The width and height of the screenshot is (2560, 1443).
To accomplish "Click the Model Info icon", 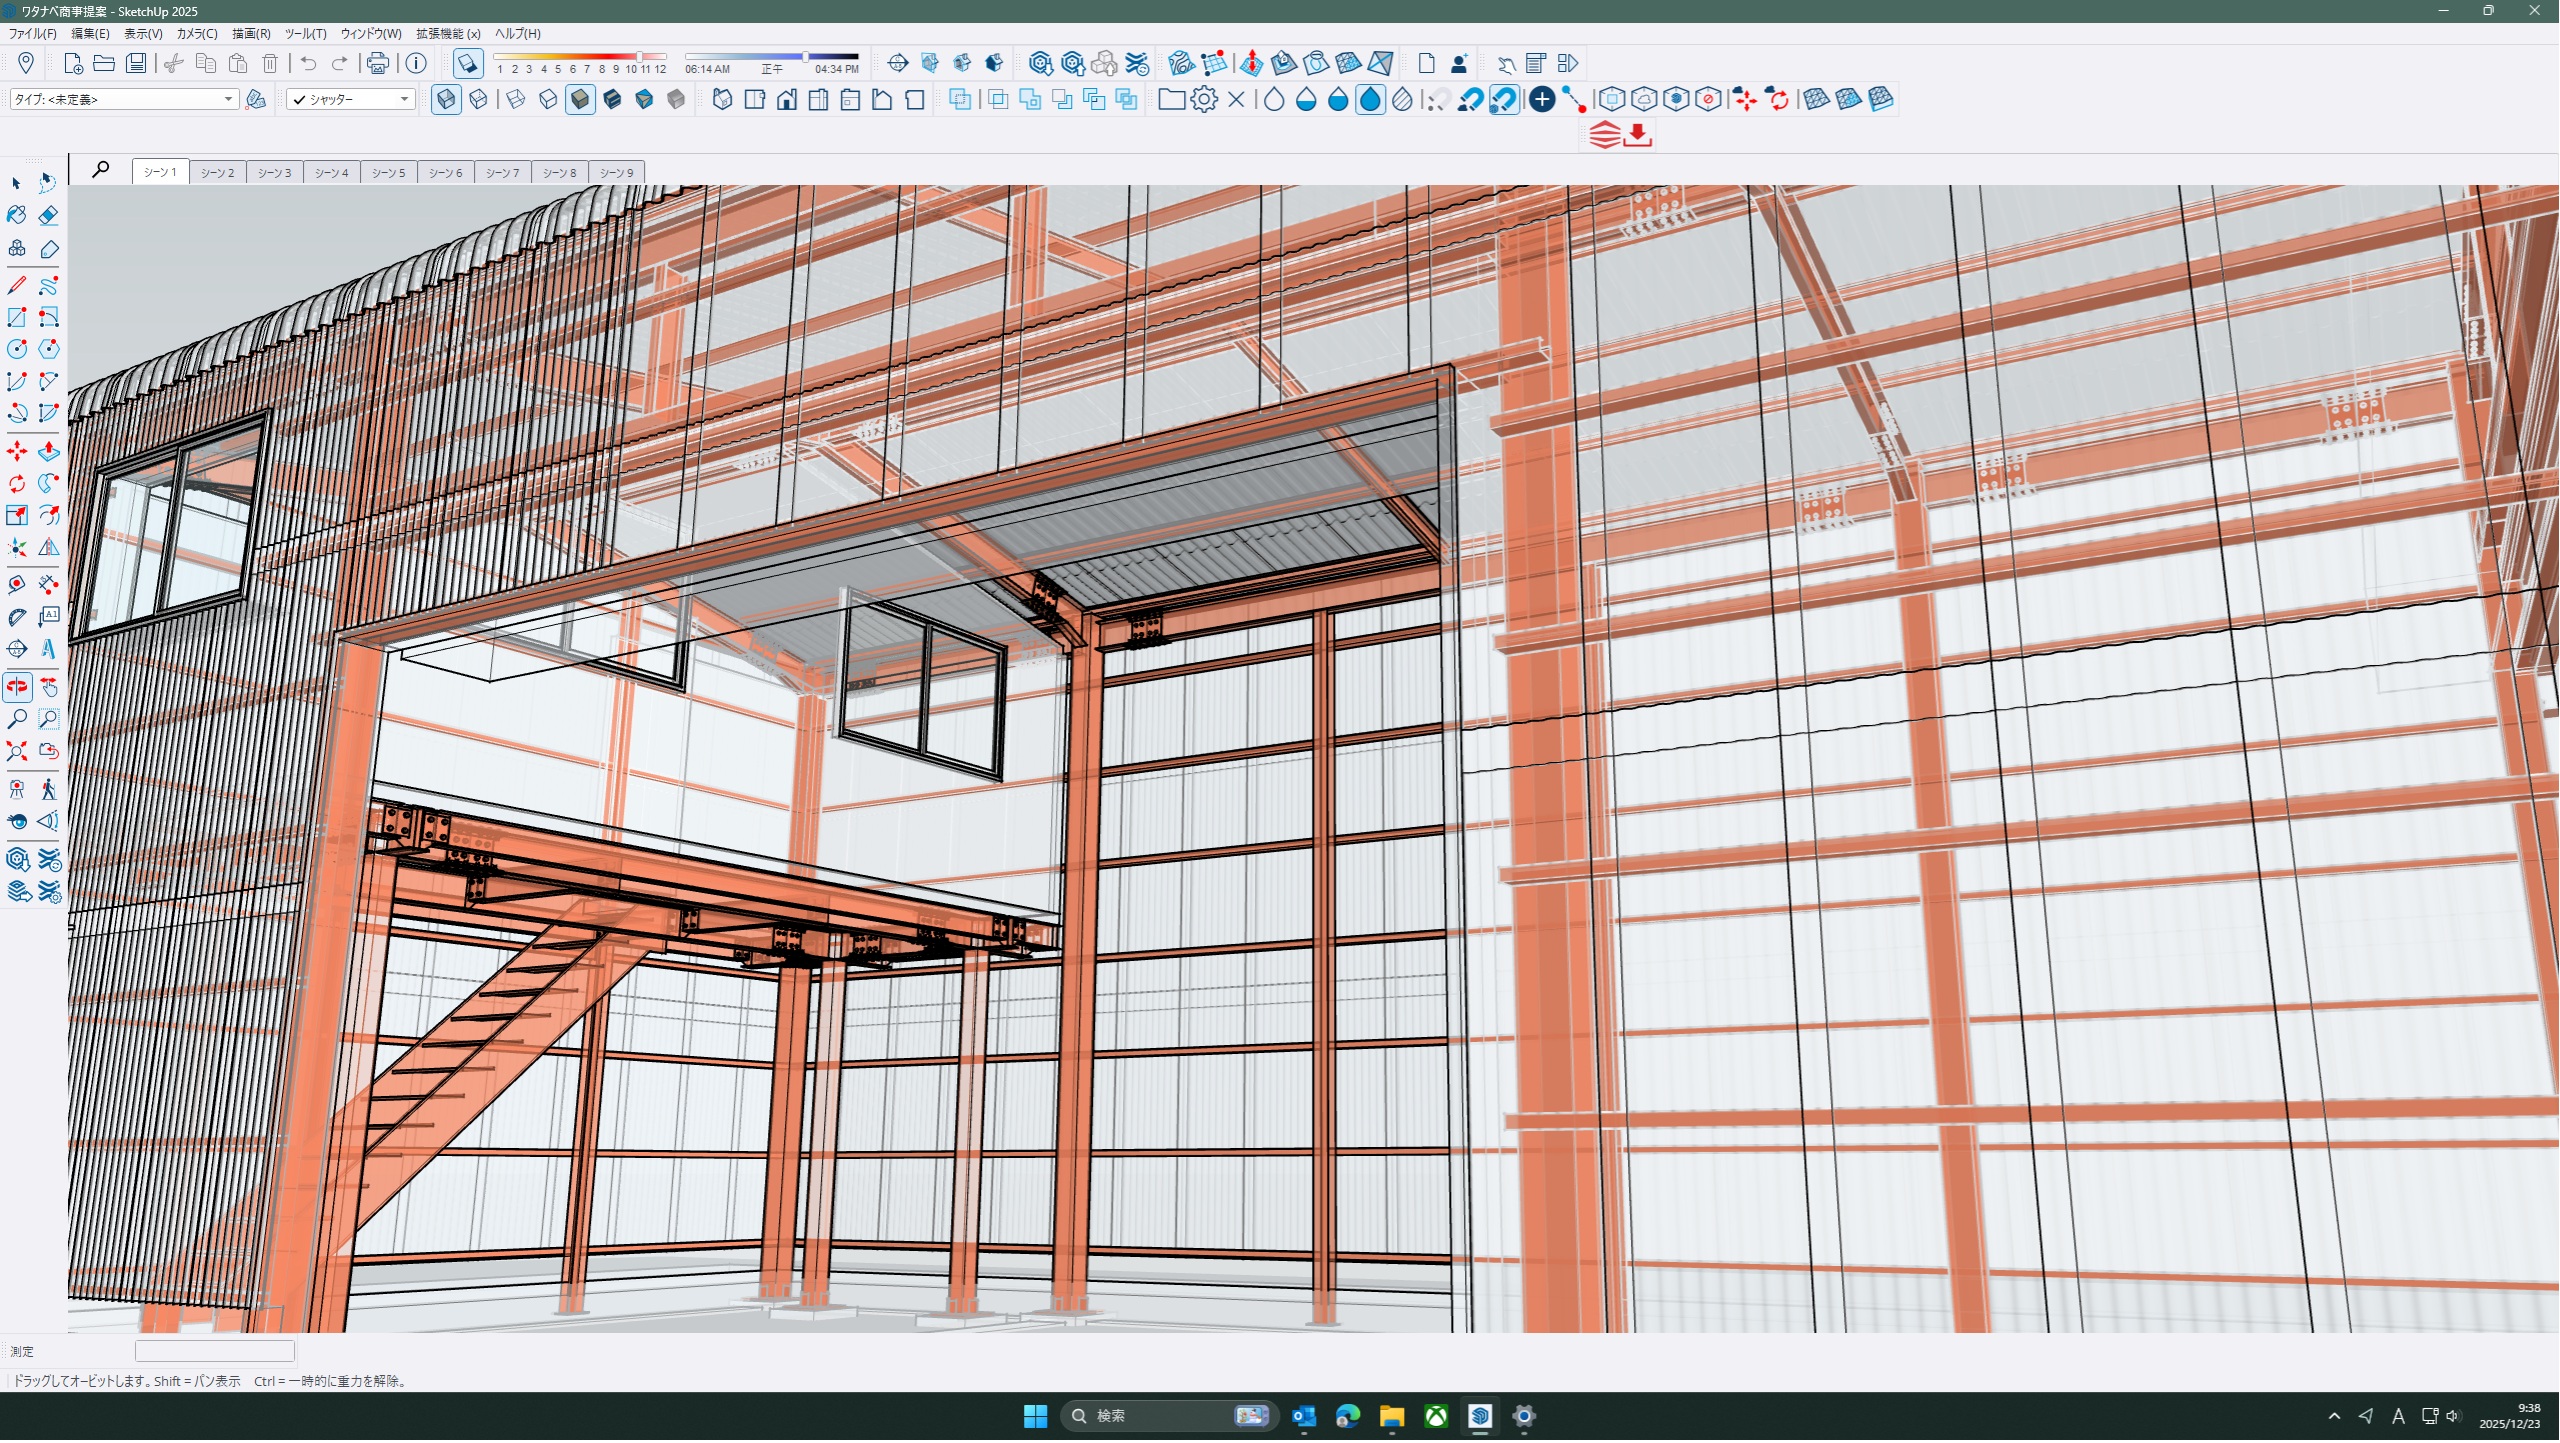I will [x=416, y=64].
